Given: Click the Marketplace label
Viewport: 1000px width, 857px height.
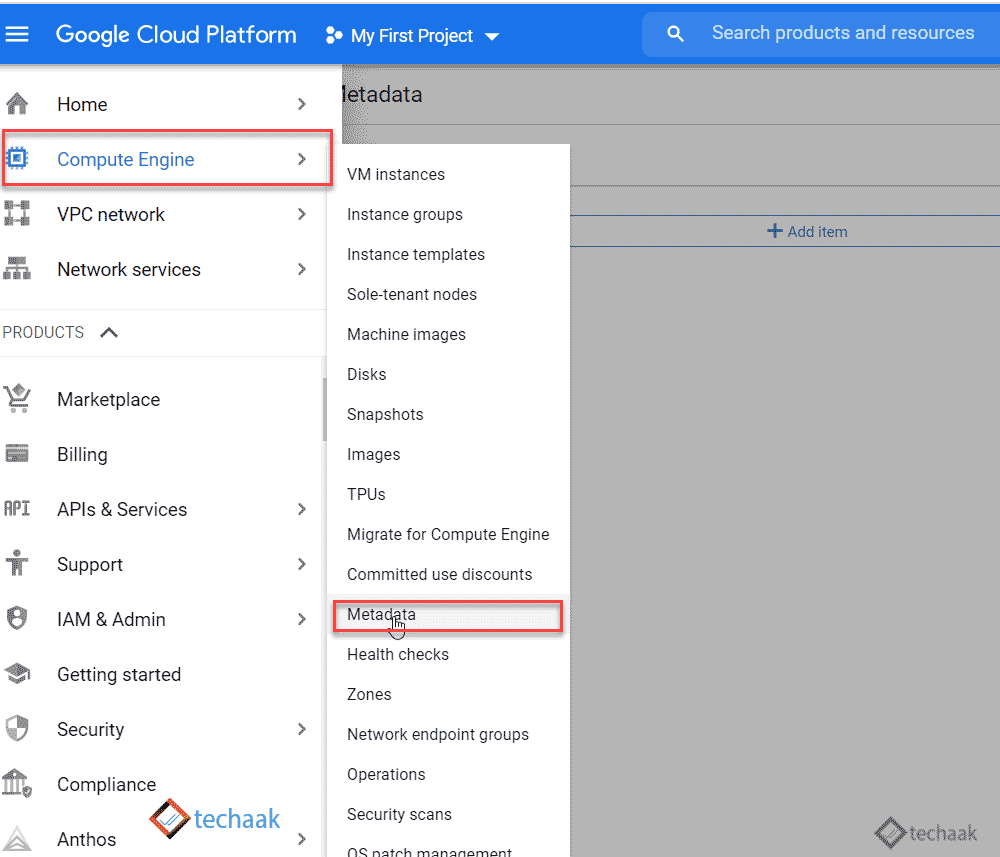Looking at the screenshot, I should [108, 400].
